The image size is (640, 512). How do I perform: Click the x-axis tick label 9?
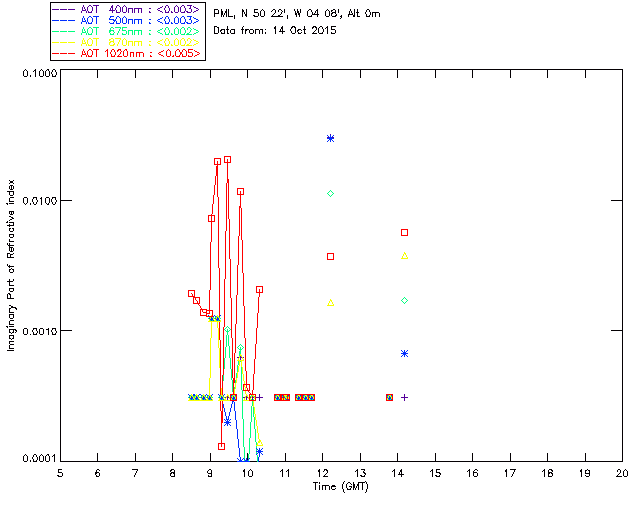pos(210,473)
